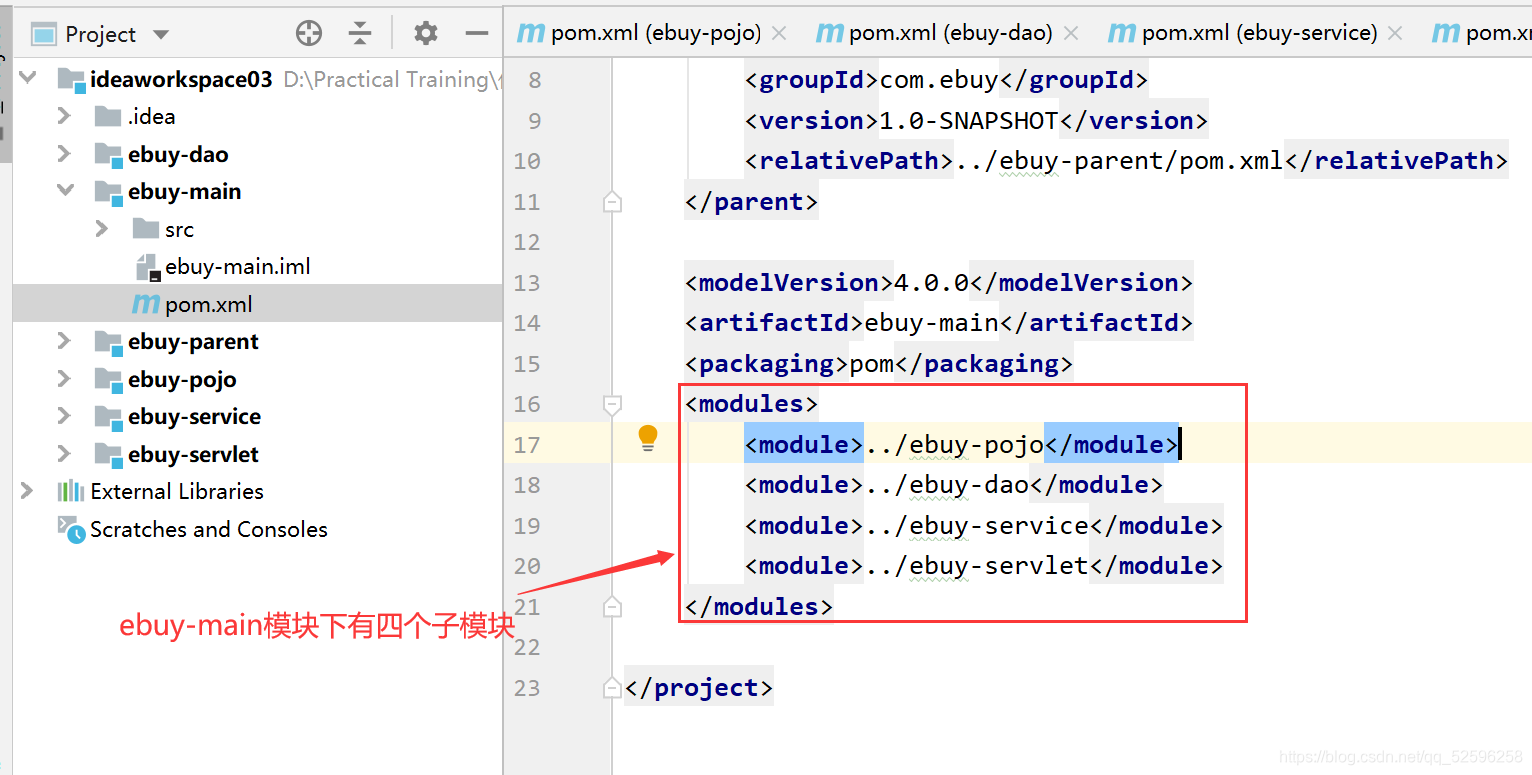Image resolution: width=1532 pixels, height=775 pixels.
Task: Expand the ebuy-dao module
Action: (64, 154)
